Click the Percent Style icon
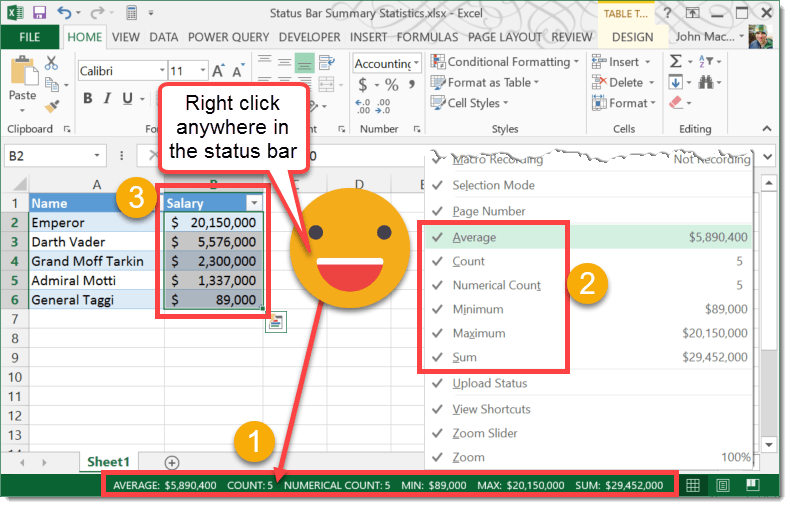Image resolution: width=790 pixels, height=507 pixels. click(391, 85)
